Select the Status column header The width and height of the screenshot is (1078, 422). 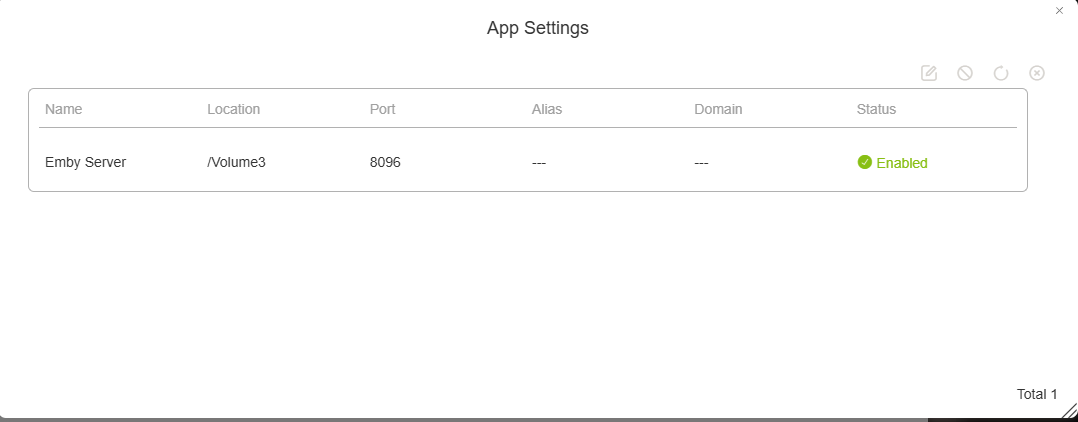pyautogui.click(x=876, y=109)
